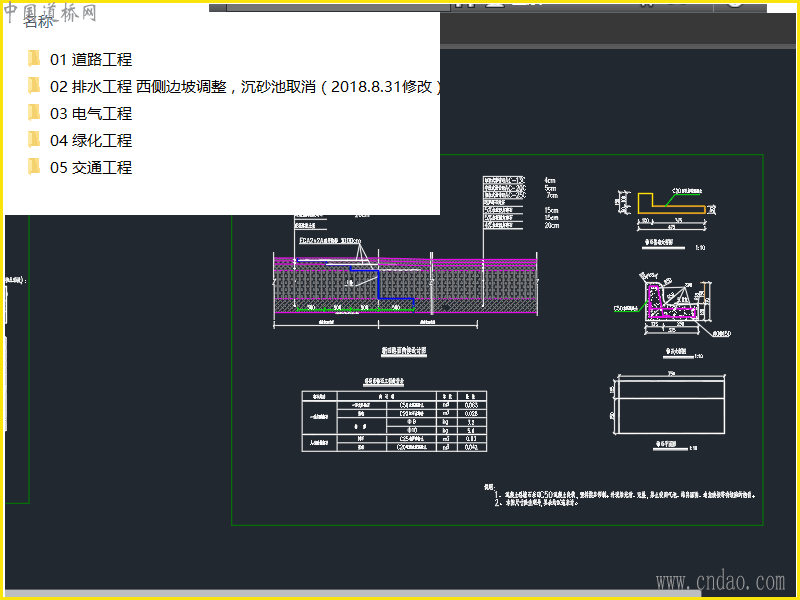This screenshot has width=800, height=600.
Task: Click the layer thickness legend with cm values
Action: 520,201
